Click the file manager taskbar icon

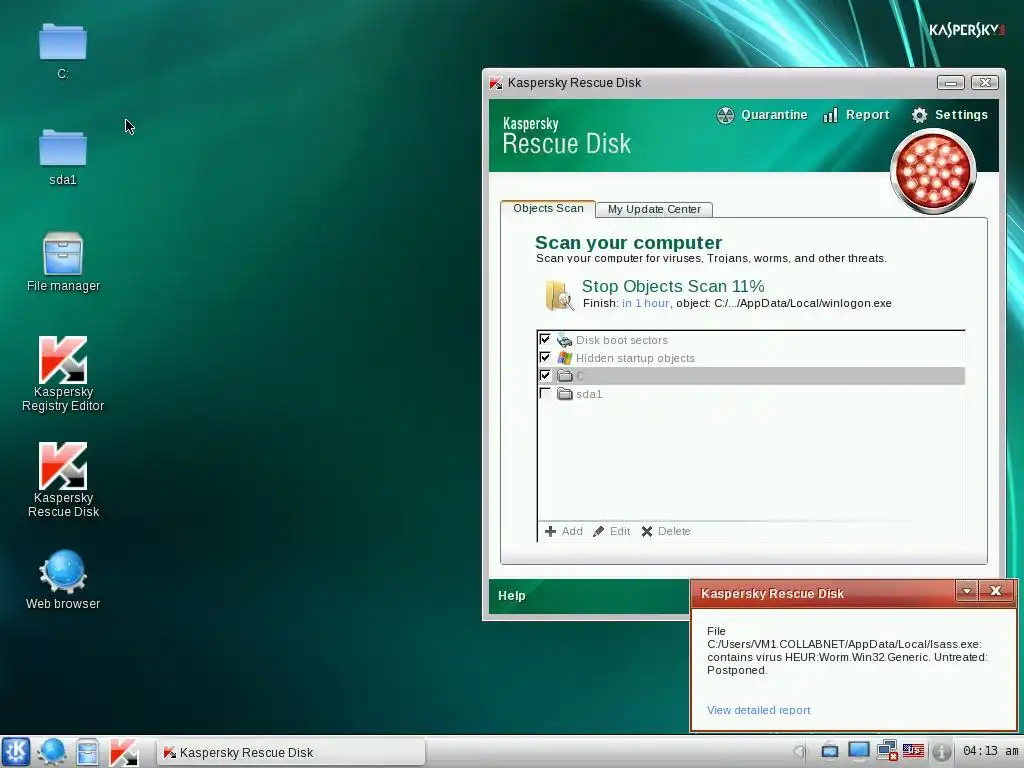87,752
